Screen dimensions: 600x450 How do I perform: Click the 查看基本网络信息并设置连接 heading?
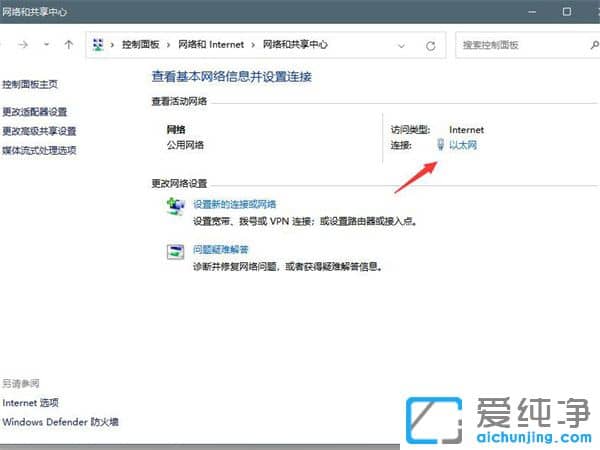pos(232,77)
